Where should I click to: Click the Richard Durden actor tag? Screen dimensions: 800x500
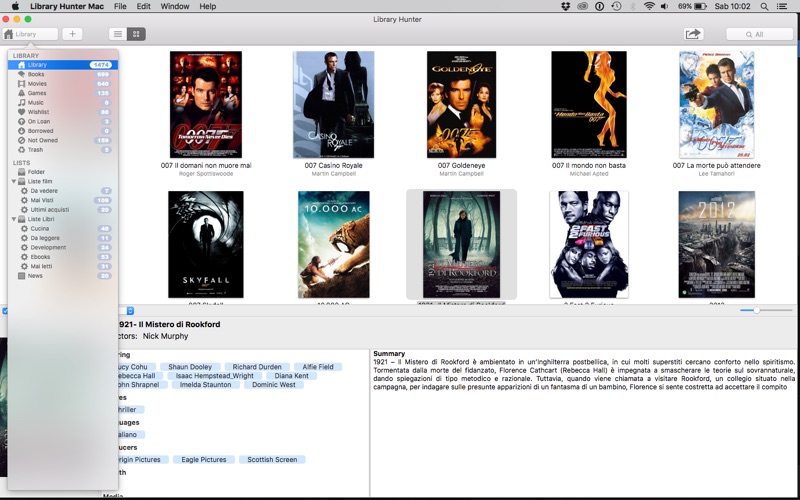pyautogui.click(x=257, y=367)
